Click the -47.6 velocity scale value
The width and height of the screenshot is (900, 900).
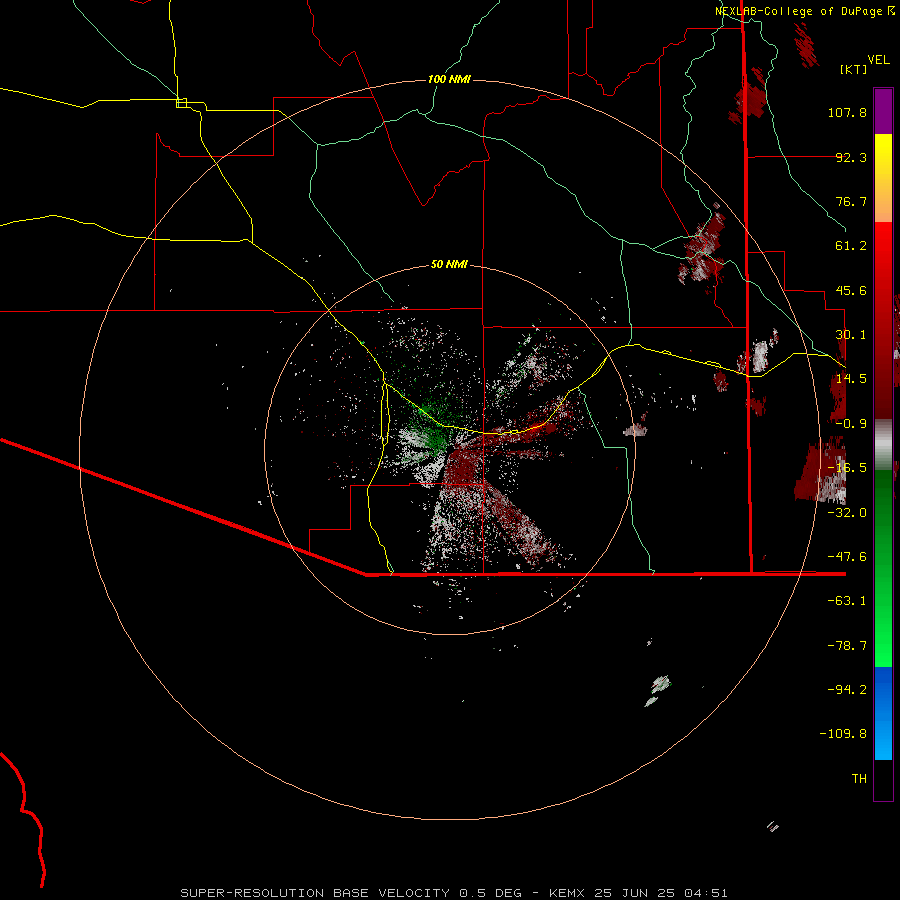coord(847,557)
